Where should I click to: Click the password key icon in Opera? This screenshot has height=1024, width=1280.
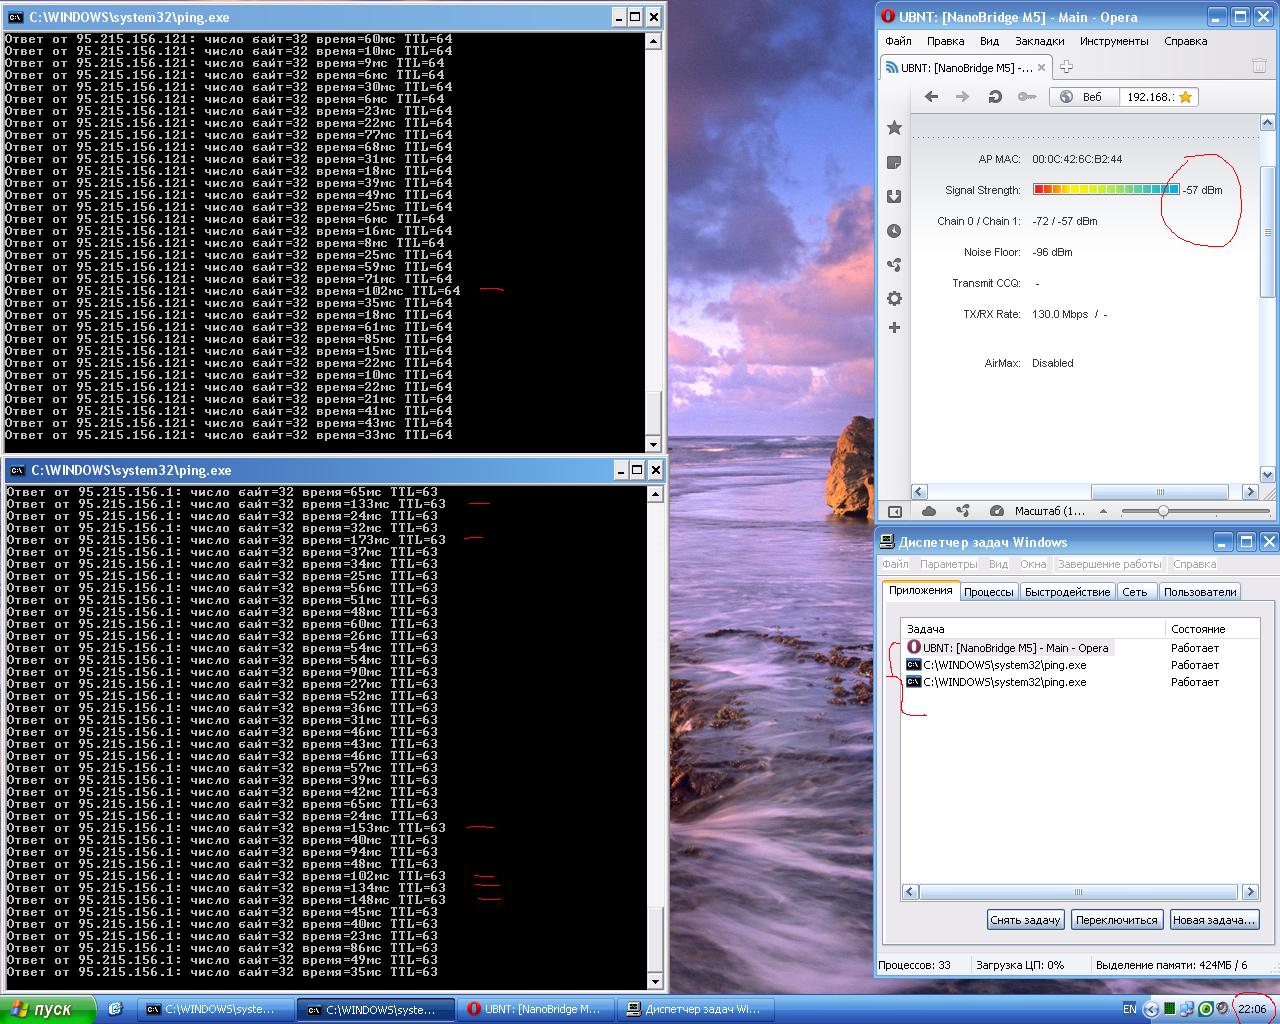[x=1027, y=97]
